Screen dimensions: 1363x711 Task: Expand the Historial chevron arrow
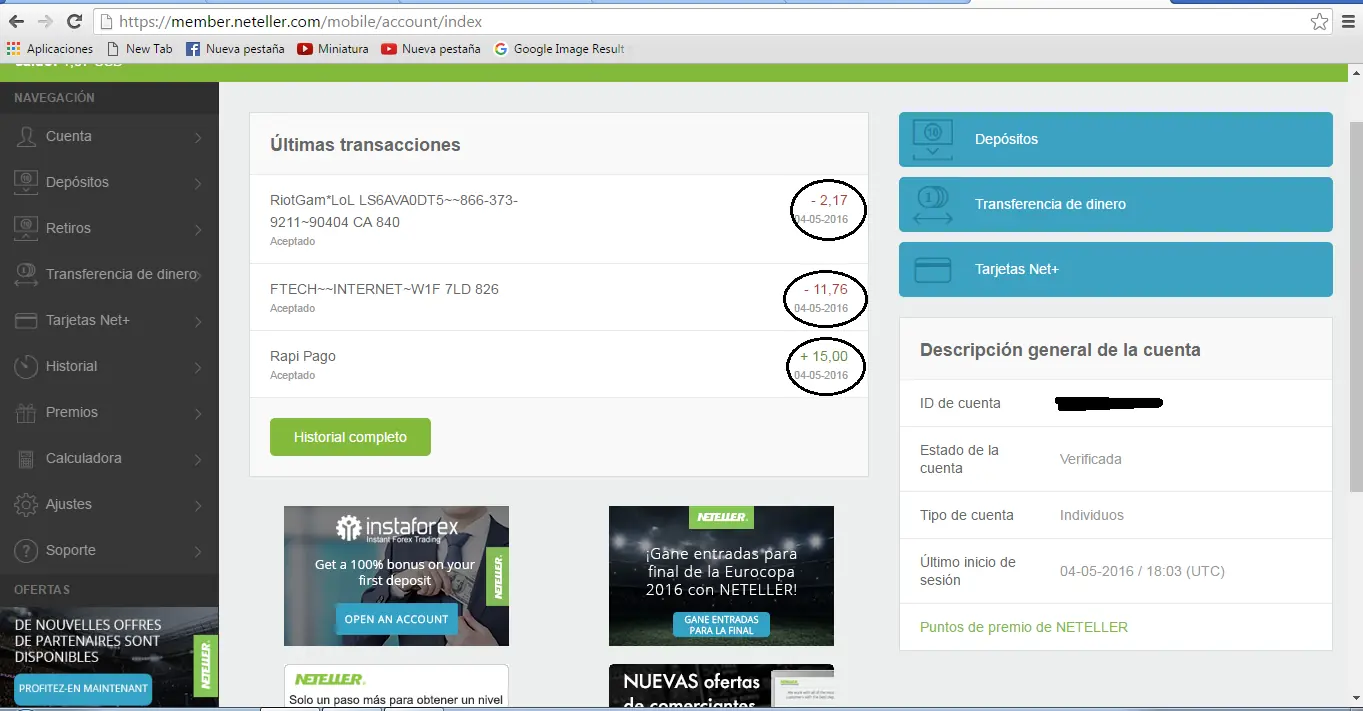[x=198, y=367]
